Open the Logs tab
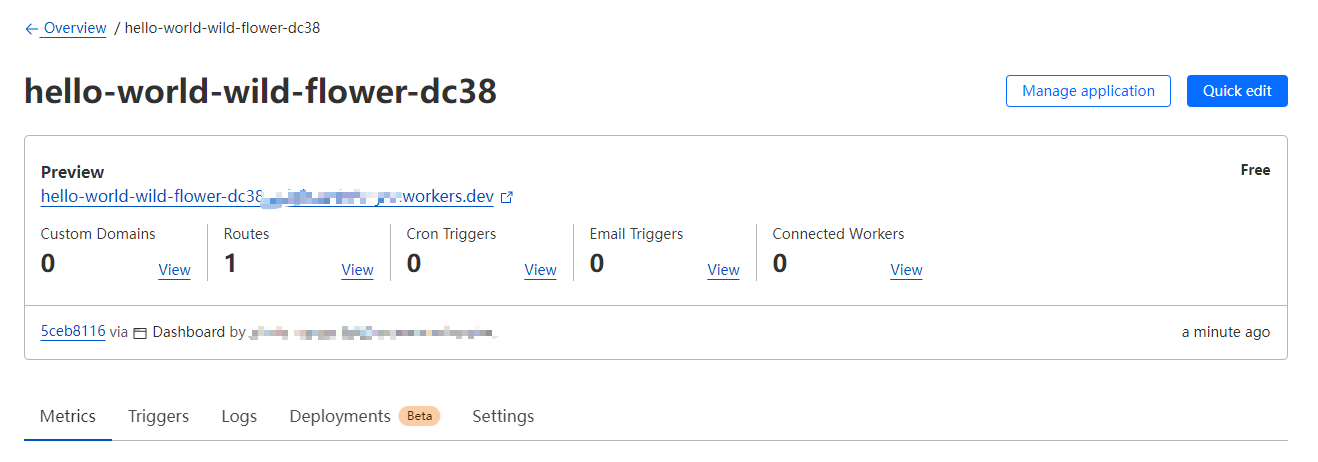This screenshot has height=462, width=1318. [239, 416]
